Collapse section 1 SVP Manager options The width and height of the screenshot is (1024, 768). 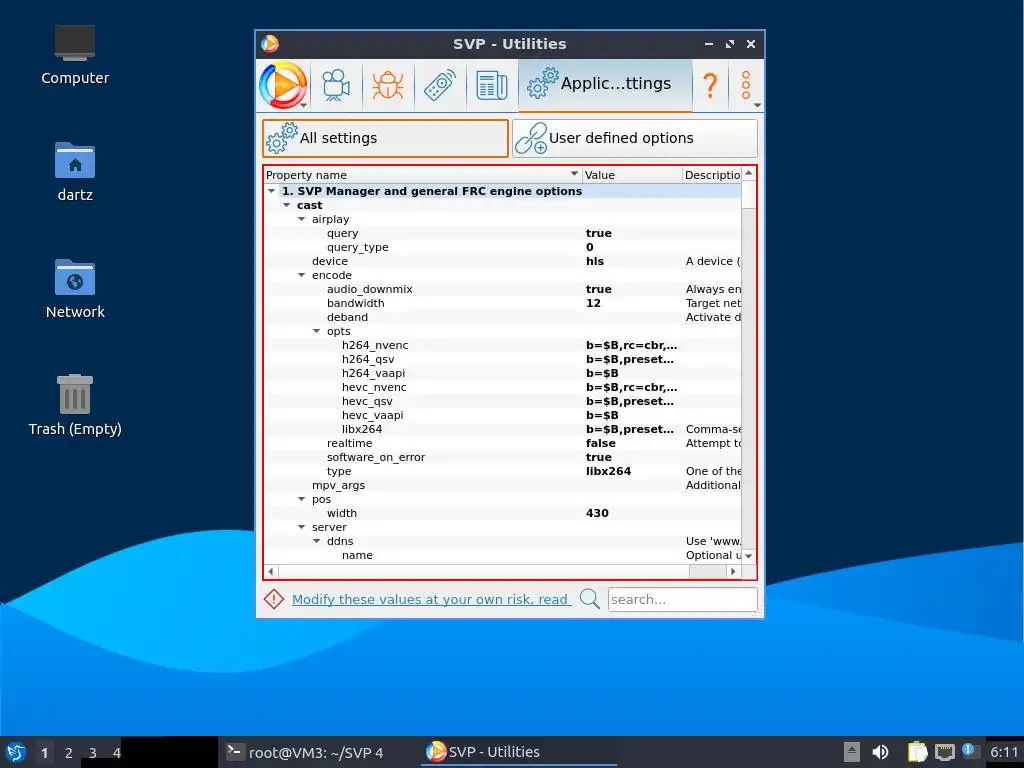coord(272,191)
